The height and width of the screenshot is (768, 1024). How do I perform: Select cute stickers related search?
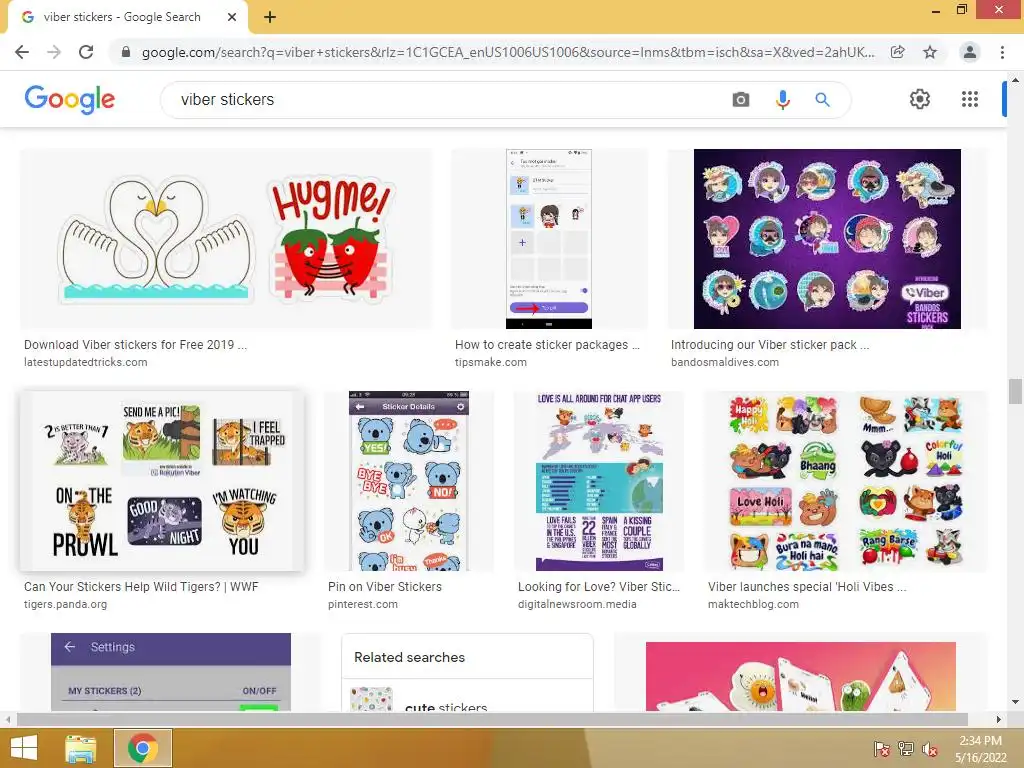tap(468, 699)
